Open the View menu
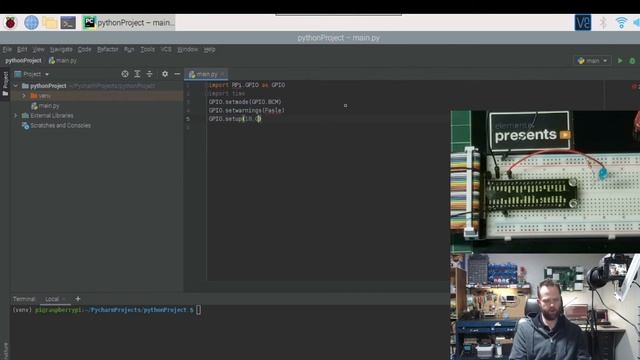The width and height of the screenshot is (640, 360). click(x=38, y=49)
